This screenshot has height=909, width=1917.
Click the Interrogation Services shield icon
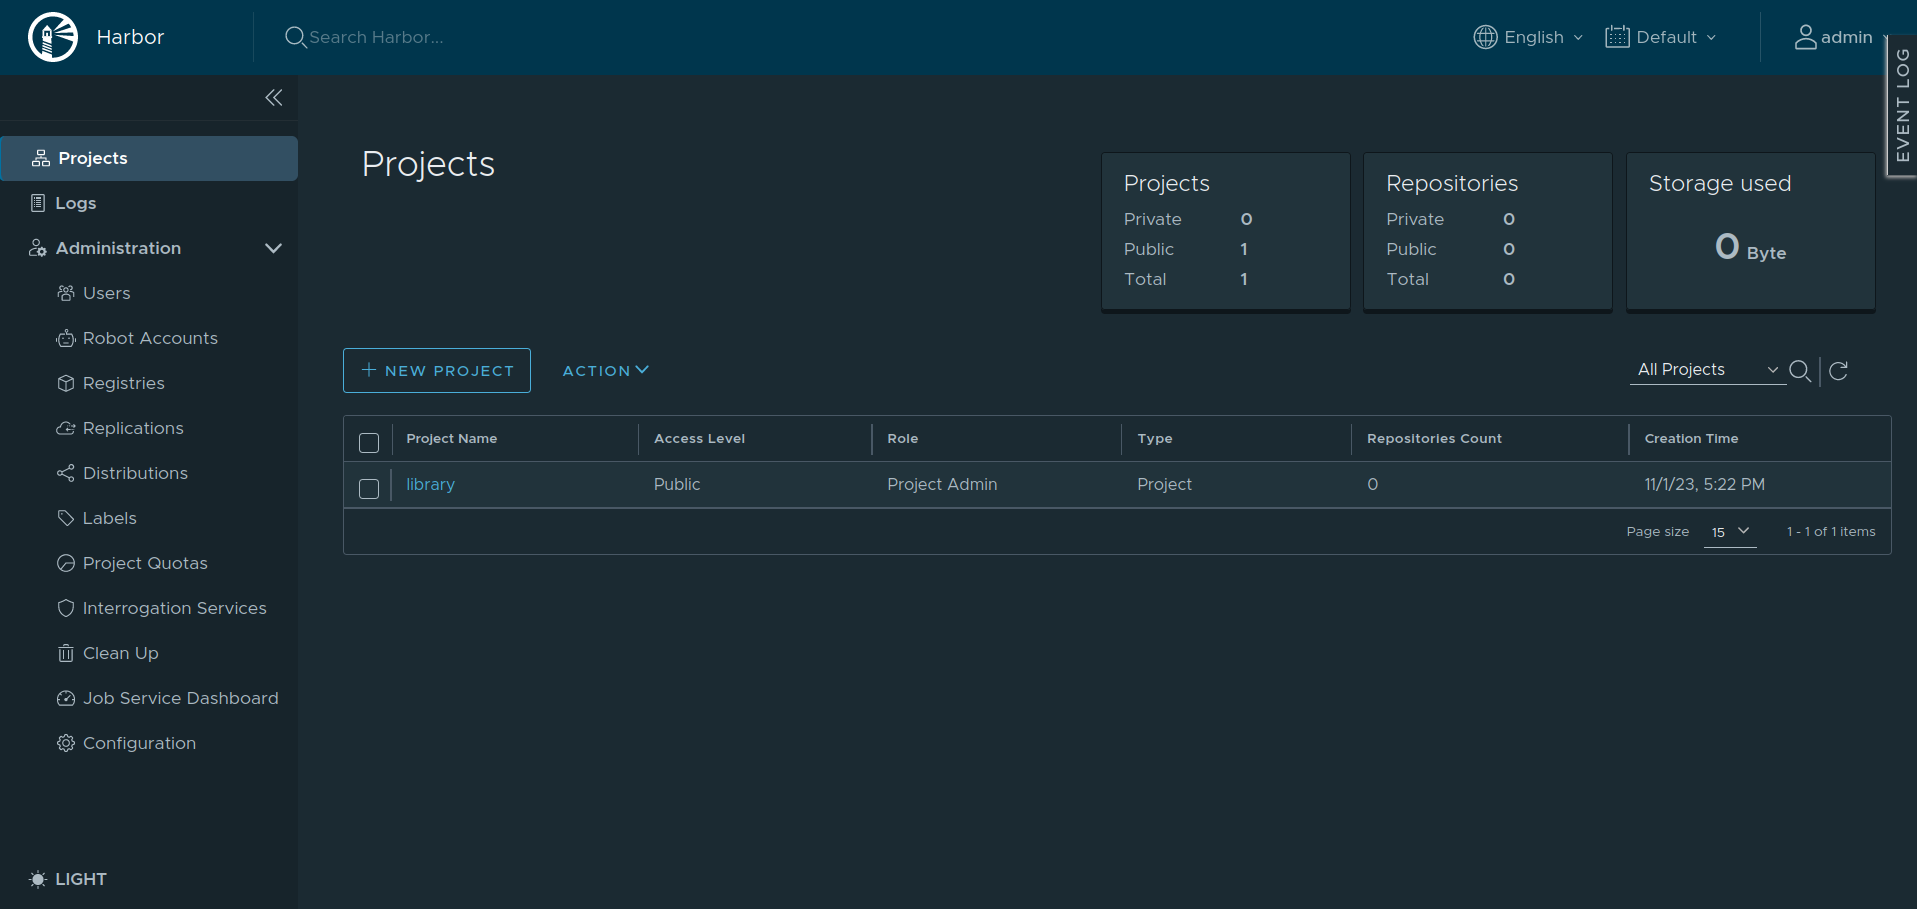(66, 608)
